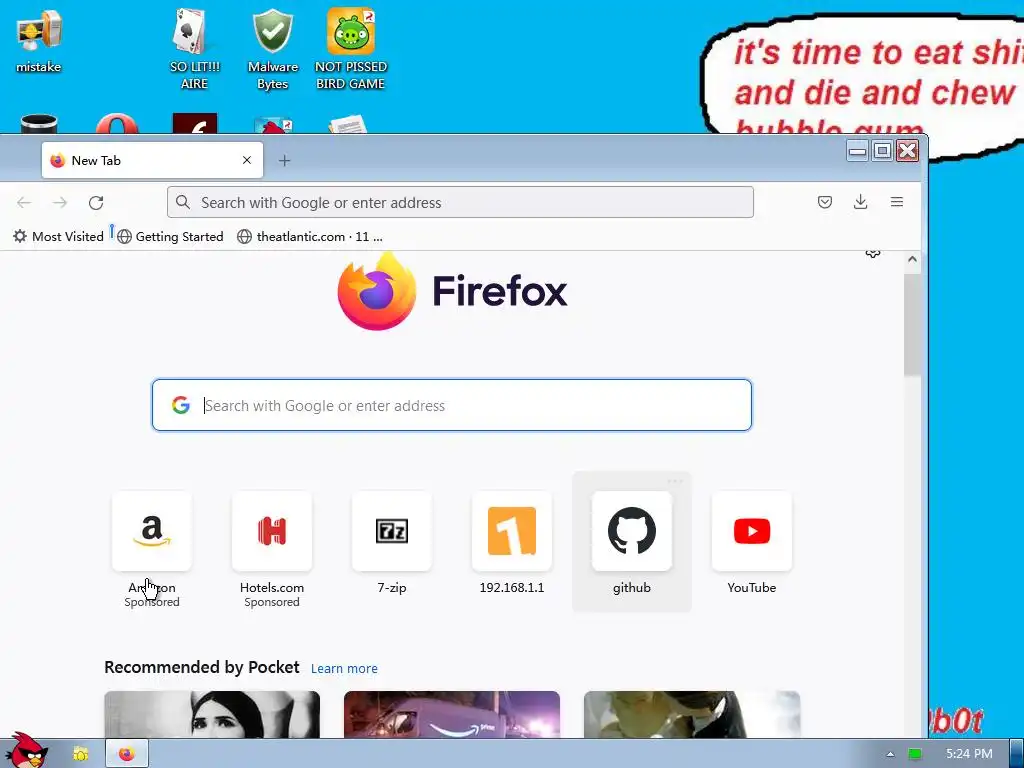
Task: Open the Pocket story with Amazon van
Action: [452, 714]
